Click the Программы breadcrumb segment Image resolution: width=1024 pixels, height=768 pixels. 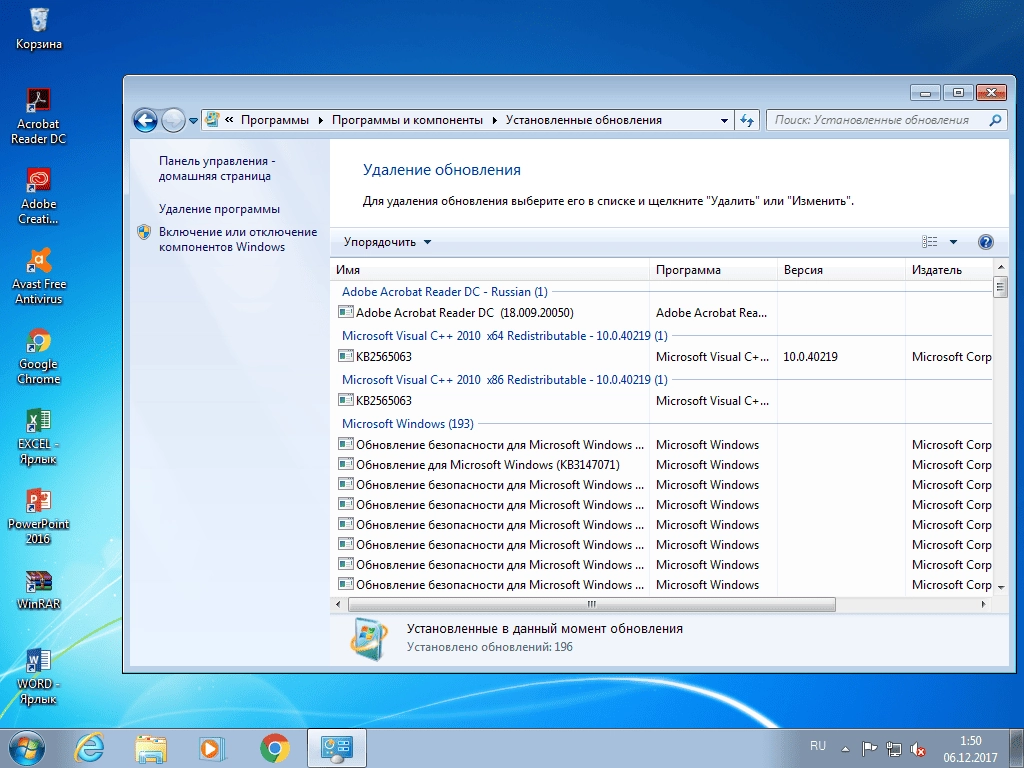point(275,120)
